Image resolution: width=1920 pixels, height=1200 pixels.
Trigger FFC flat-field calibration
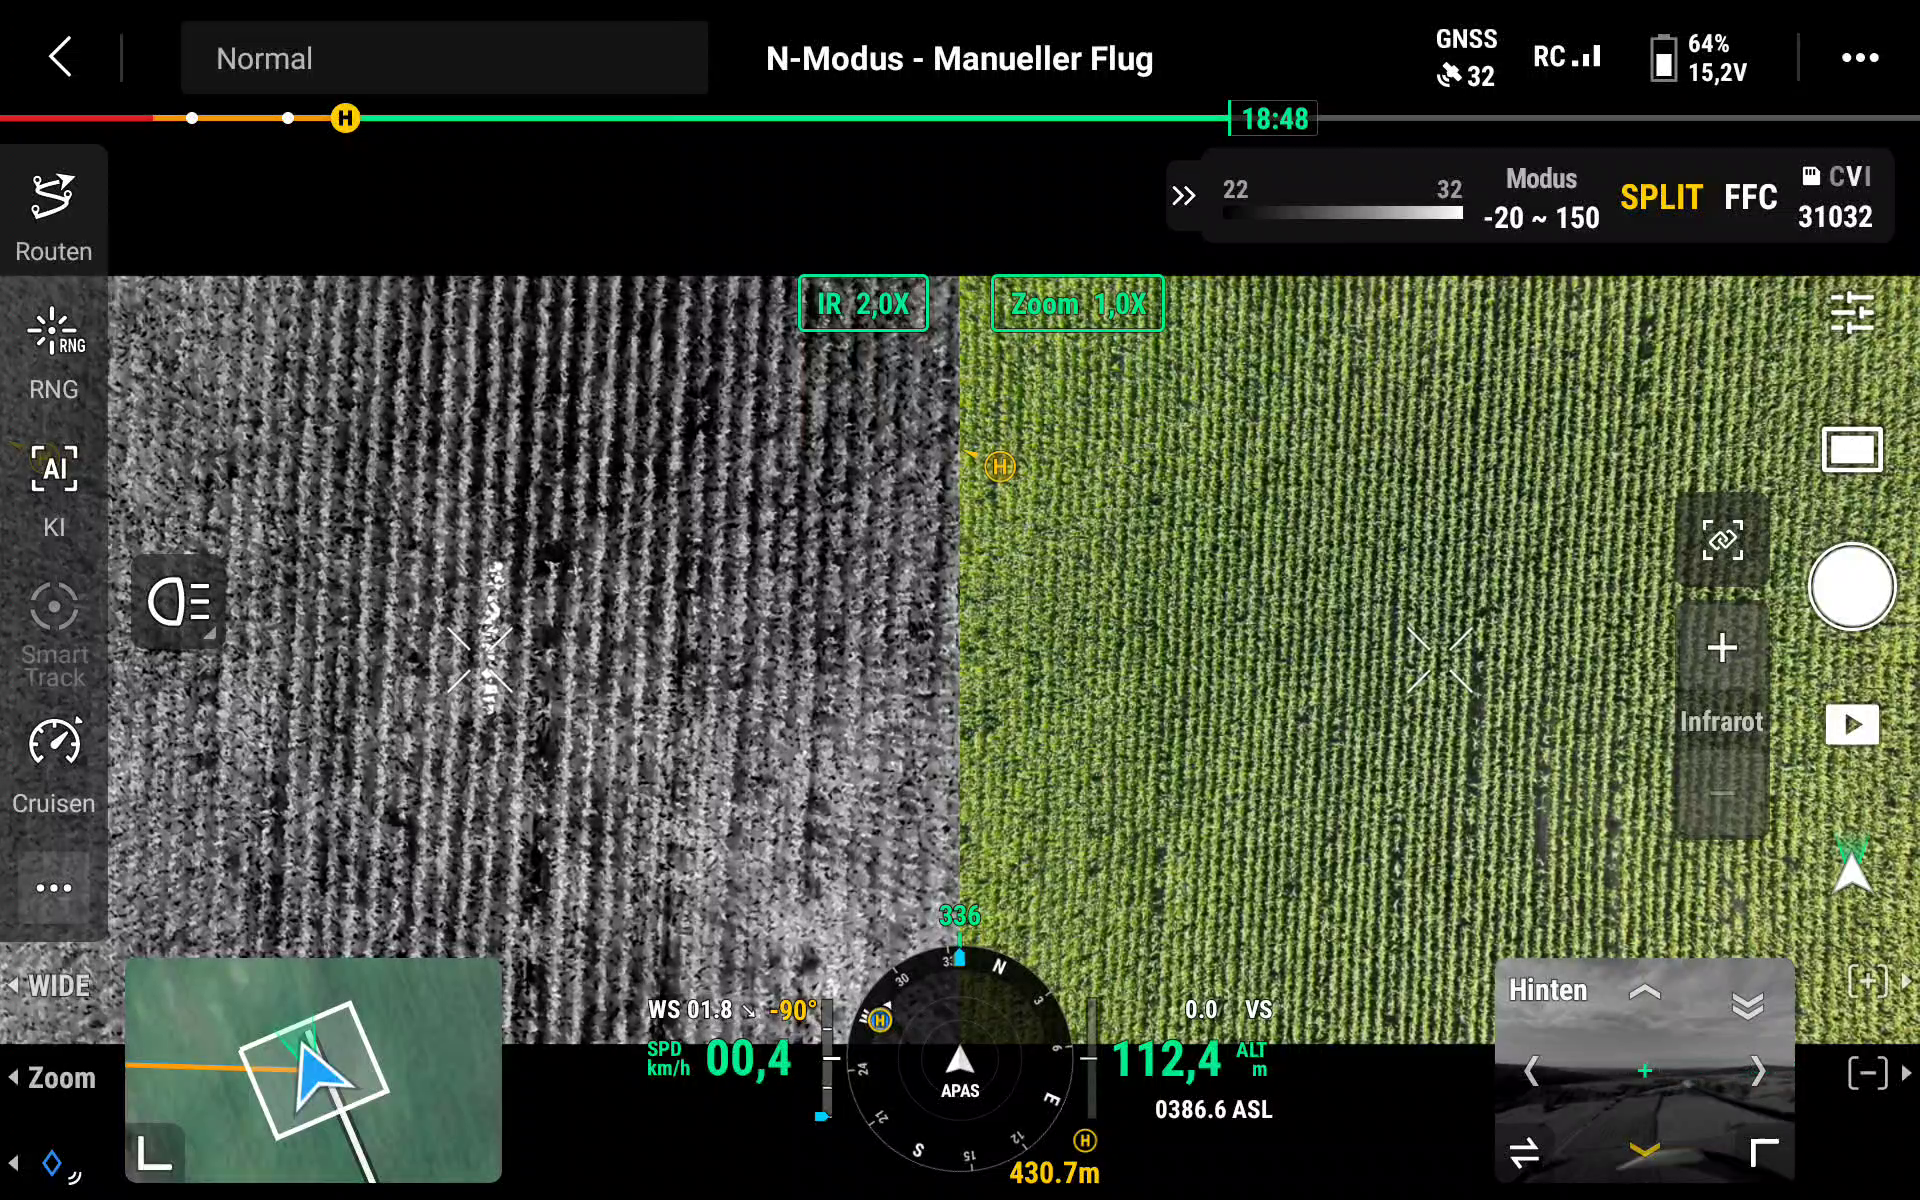click(1750, 197)
